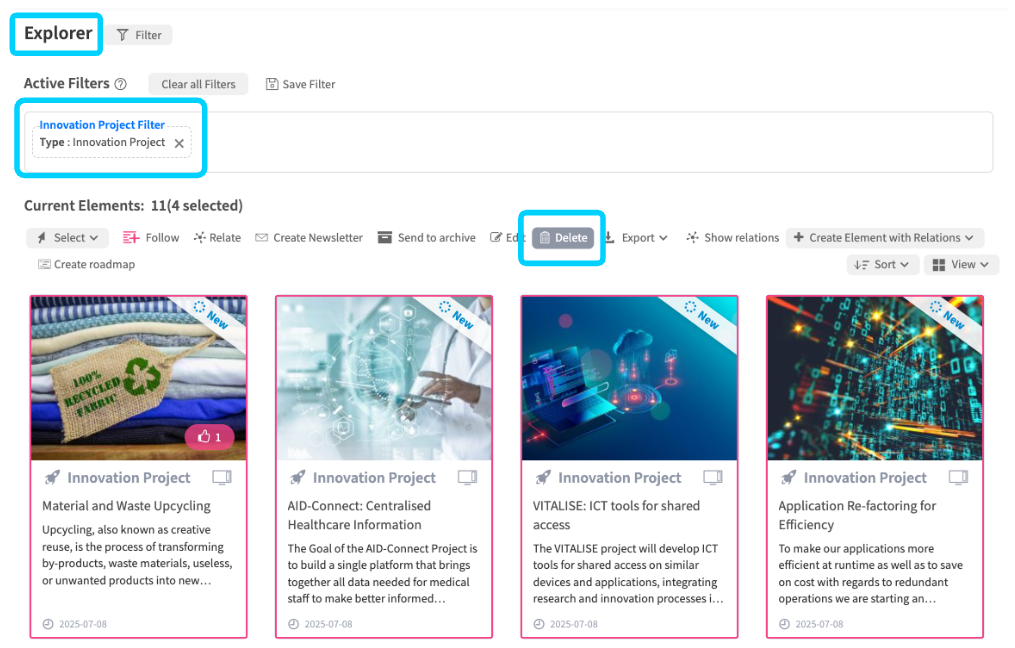Click the Filter button next to Explorer
The image size is (1015, 648).
(140, 35)
